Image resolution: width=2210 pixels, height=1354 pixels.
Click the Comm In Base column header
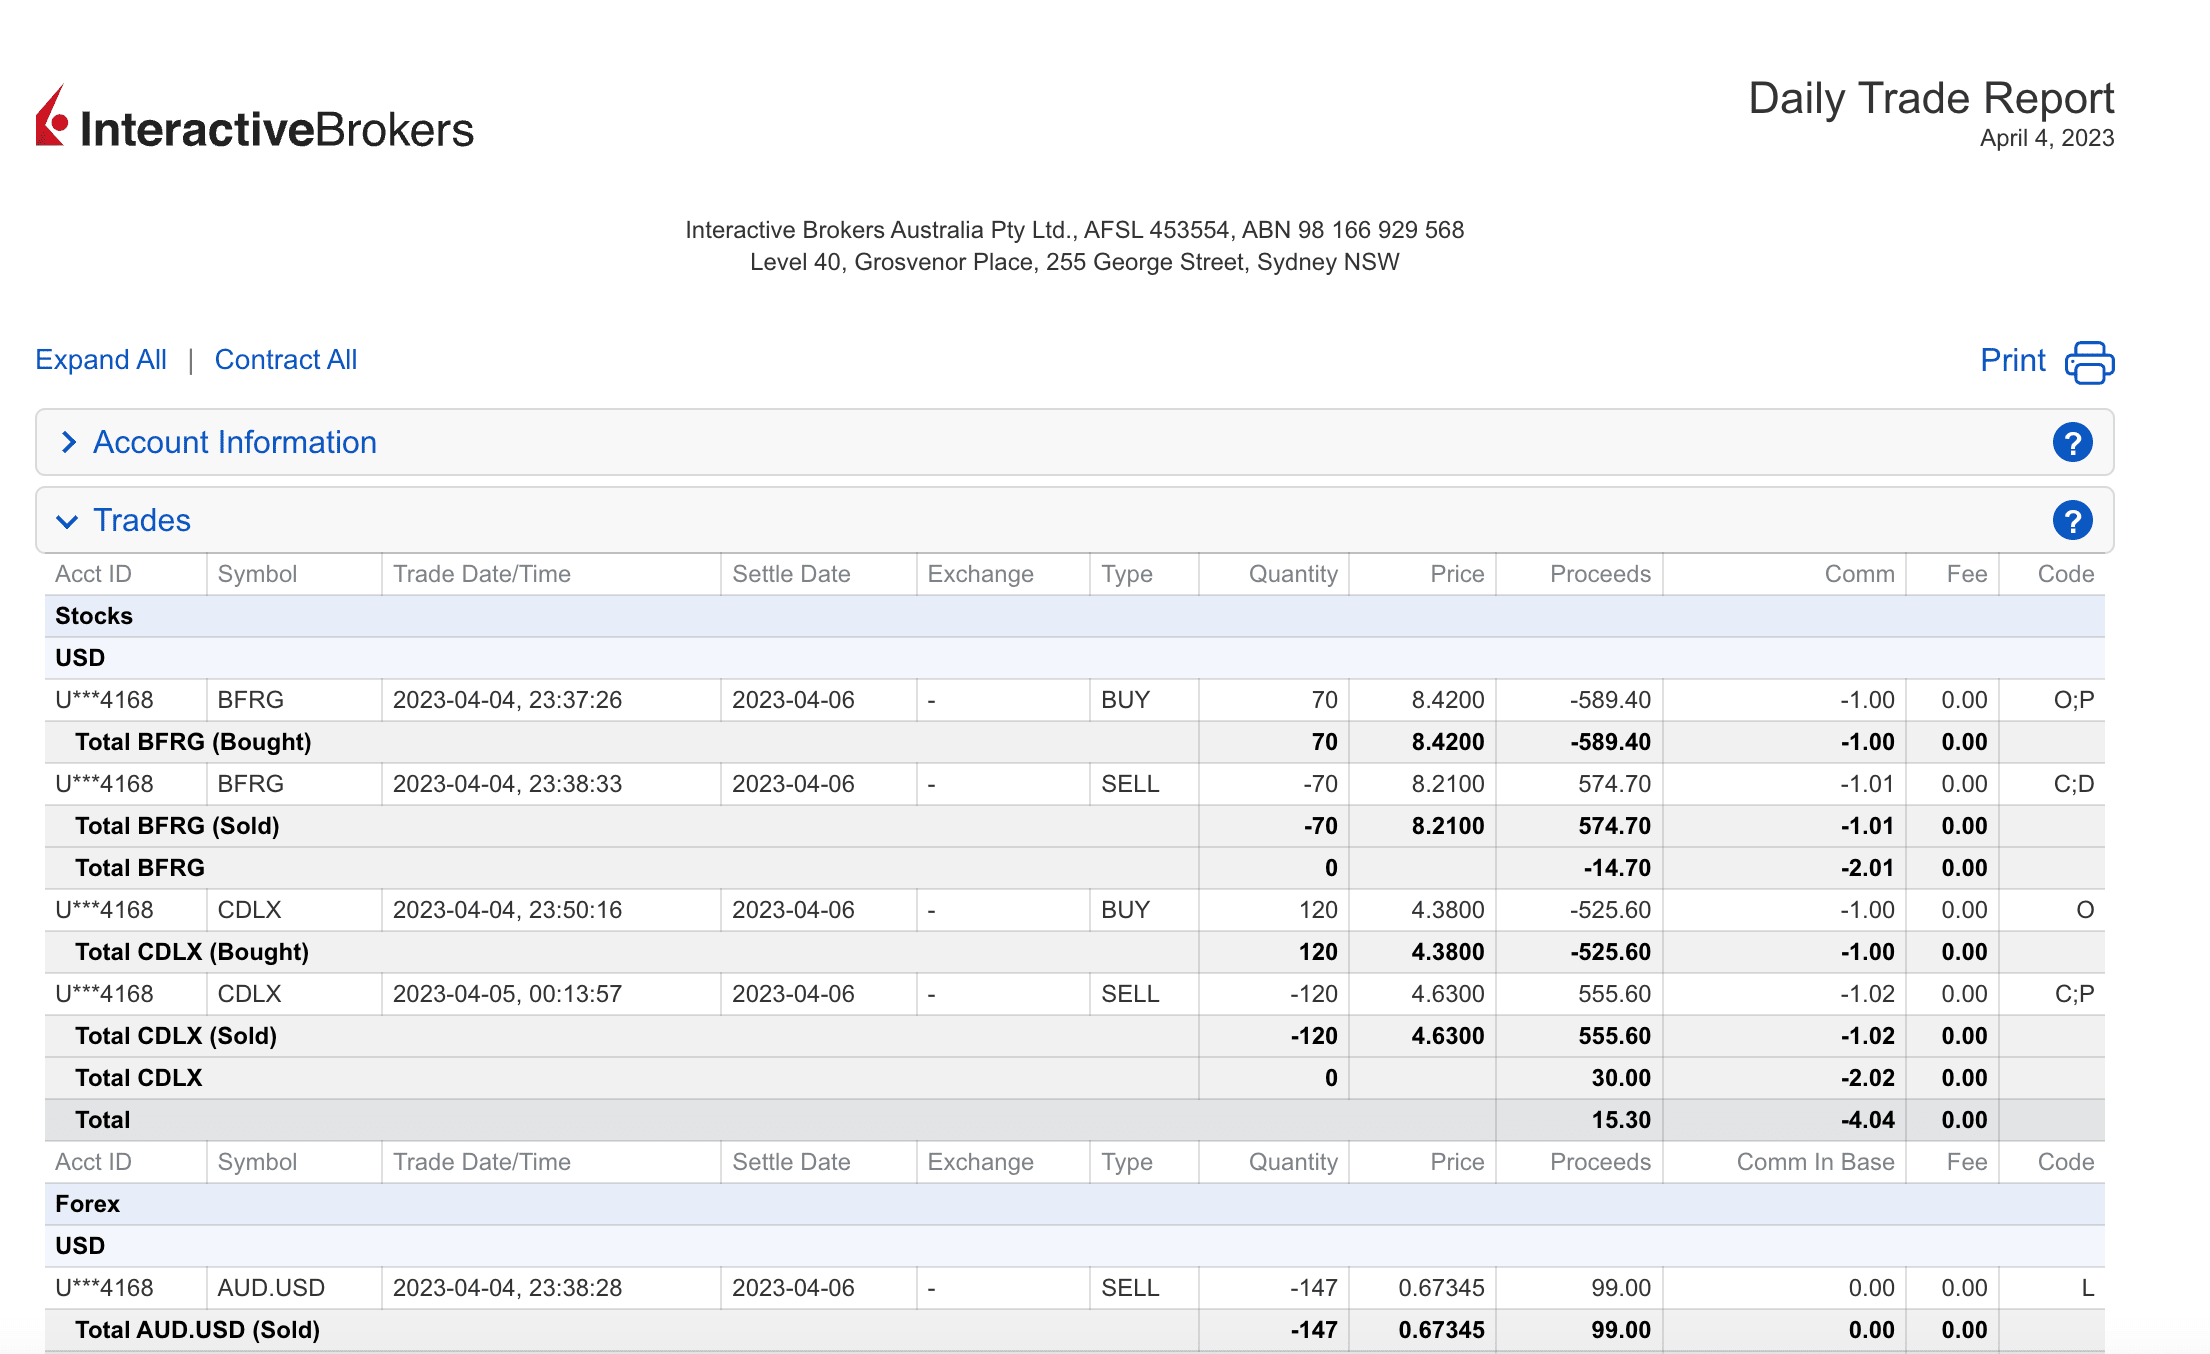[1814, 1162]
